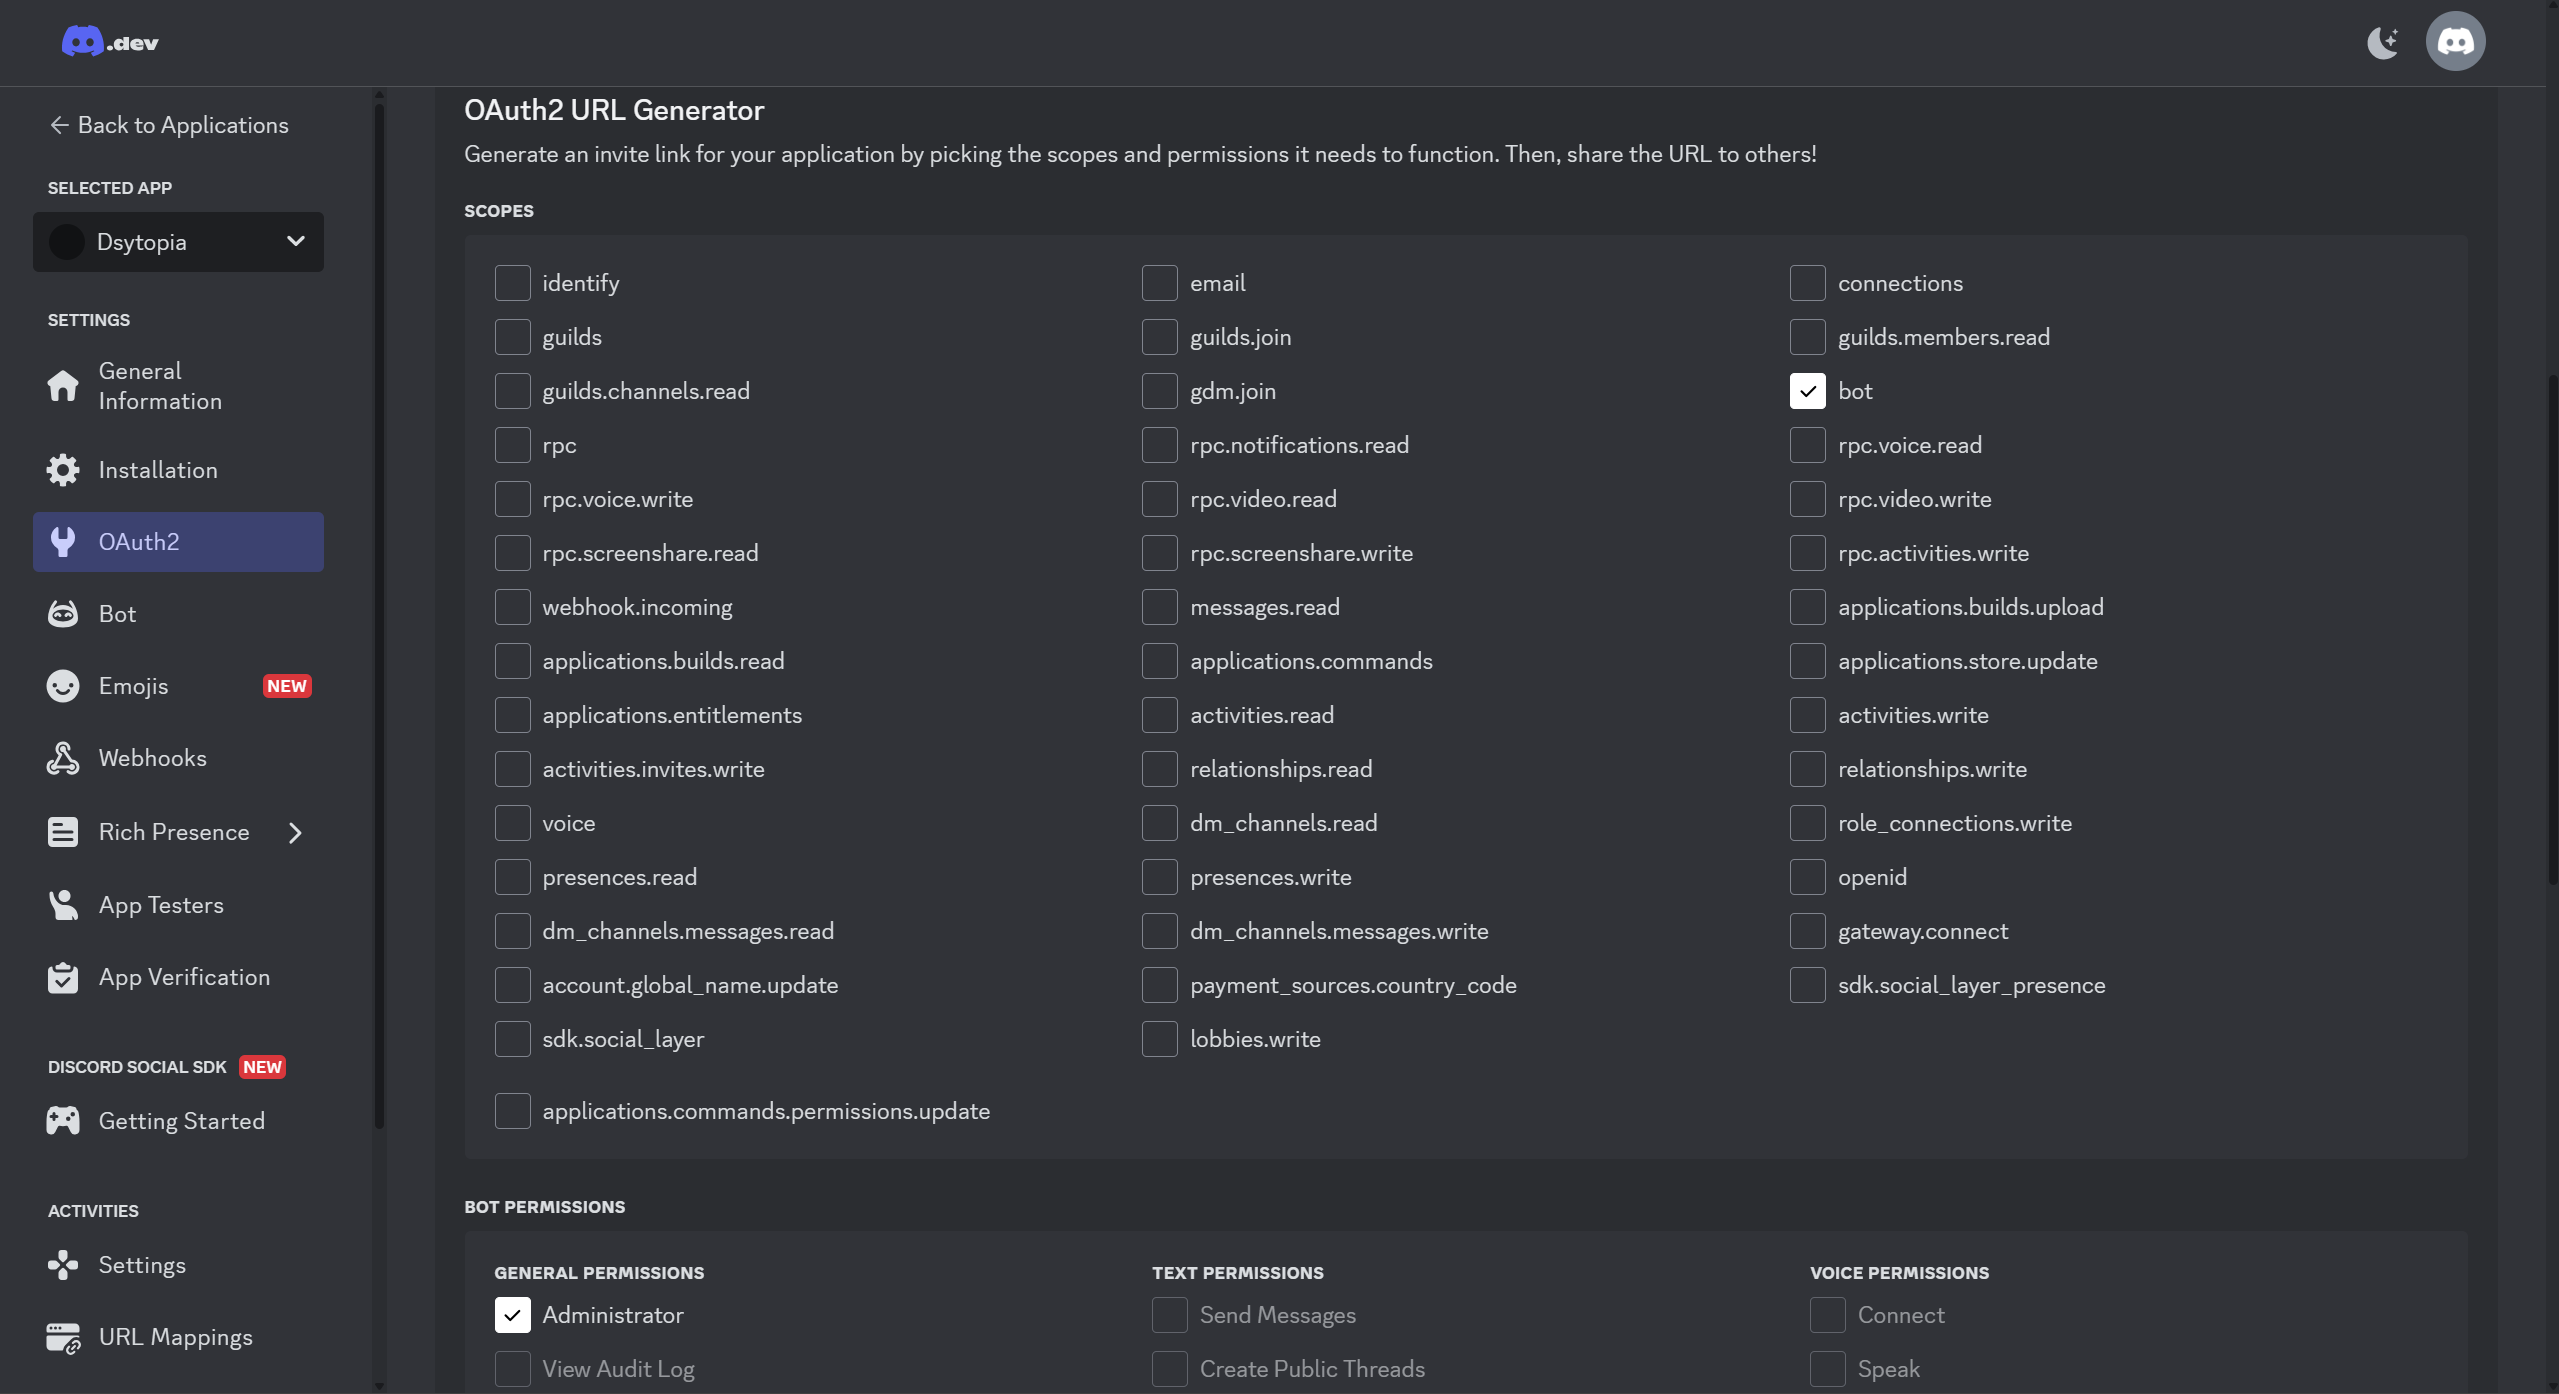Disable the Administrator permission
Image resolution: width=2559 pixels, height=1394 pixels.
pyautogui.click(x=513, y=1315)
